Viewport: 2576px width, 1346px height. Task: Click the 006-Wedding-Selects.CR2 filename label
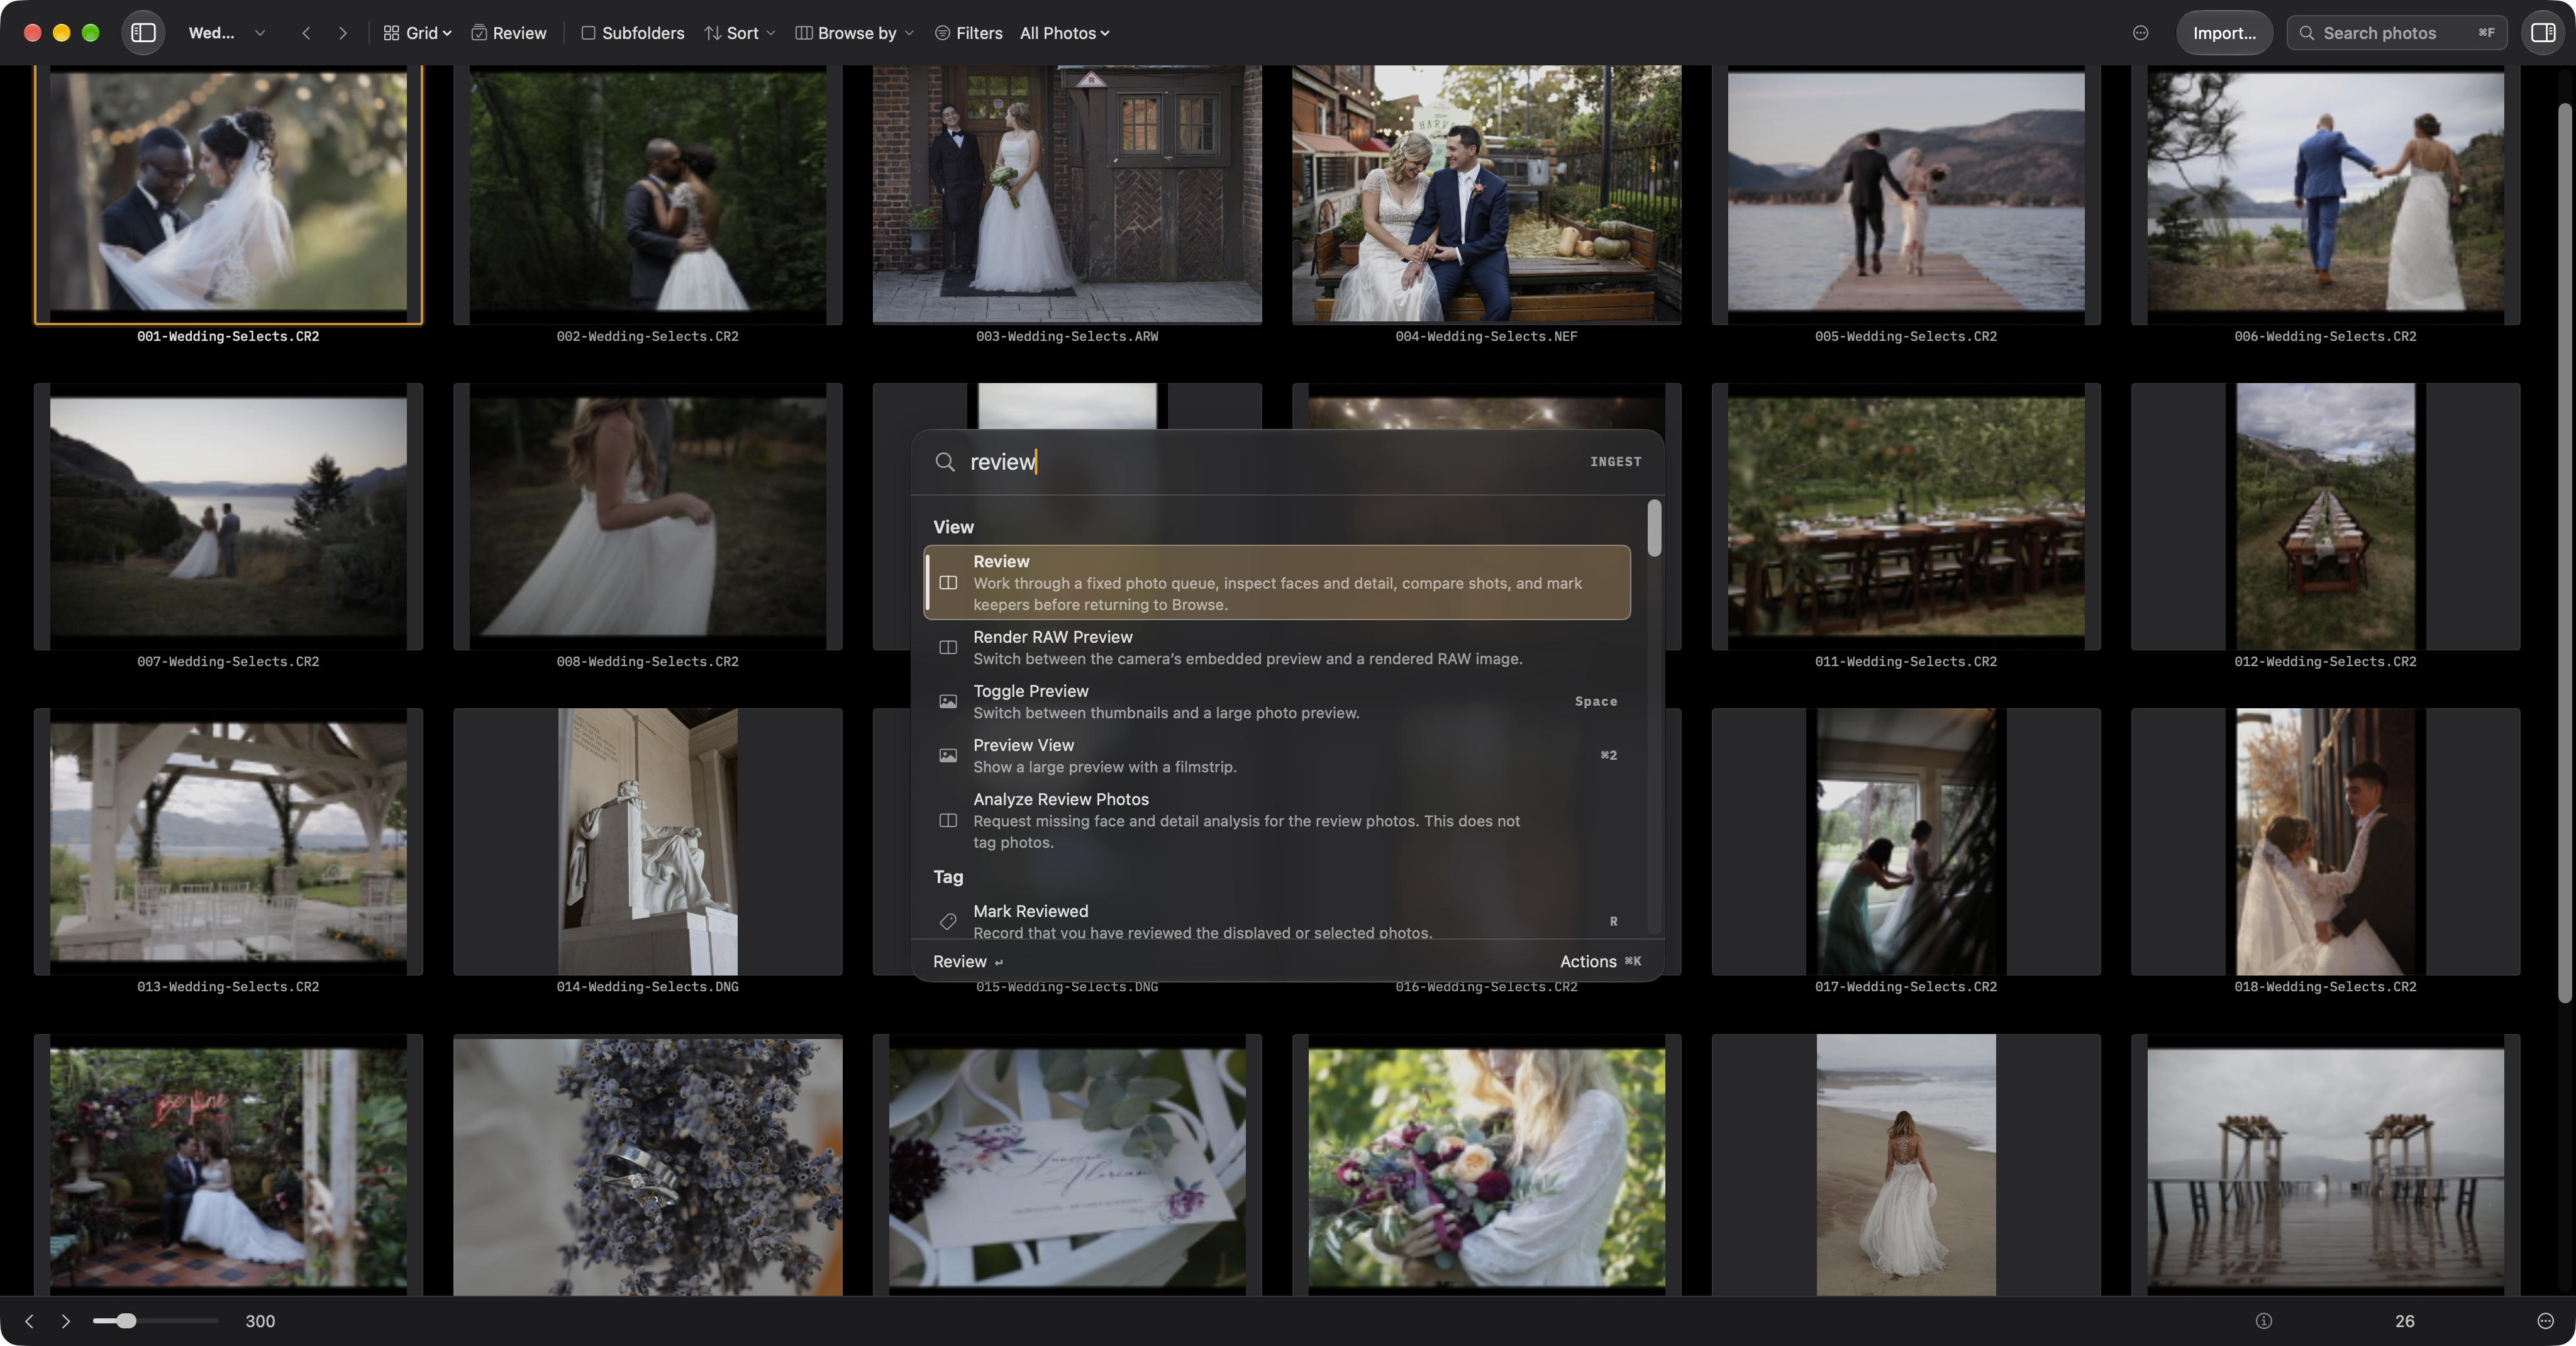coord(2325,336)
